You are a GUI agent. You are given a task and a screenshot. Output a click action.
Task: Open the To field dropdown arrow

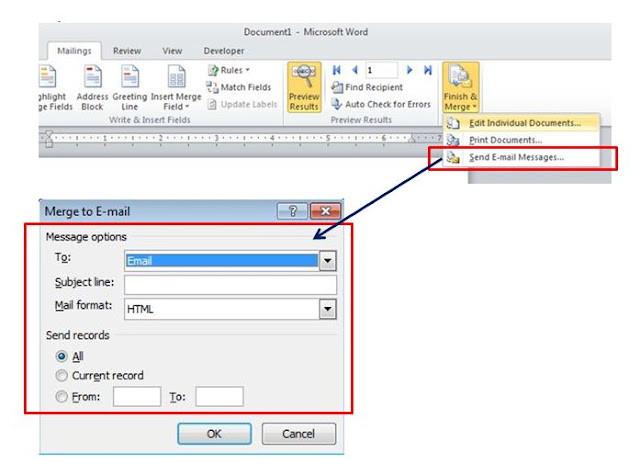point(328,261)
